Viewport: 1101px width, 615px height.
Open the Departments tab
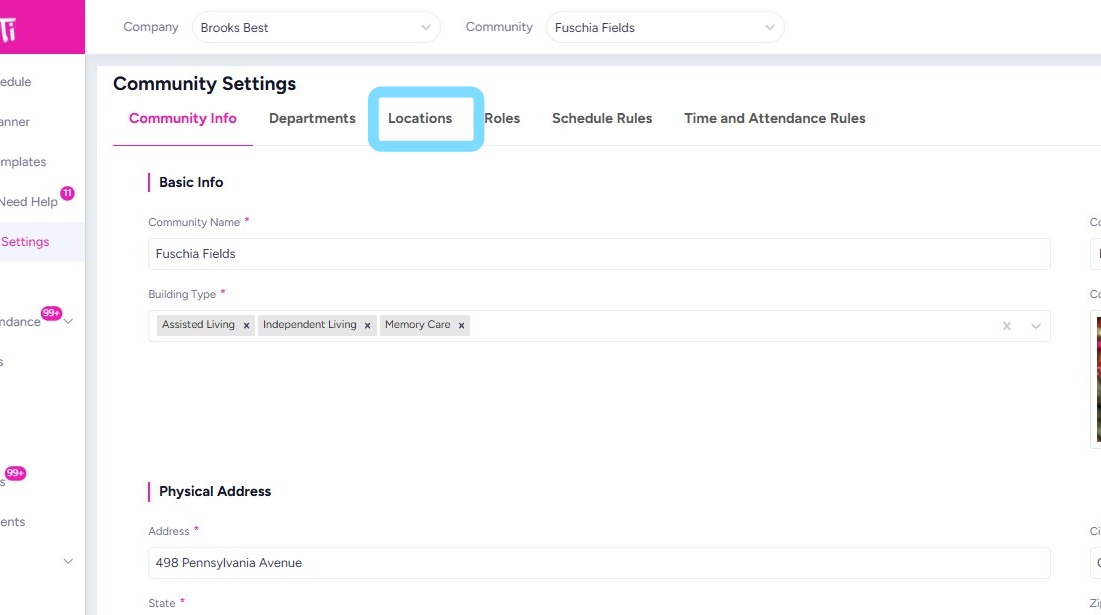click(312, 118)
